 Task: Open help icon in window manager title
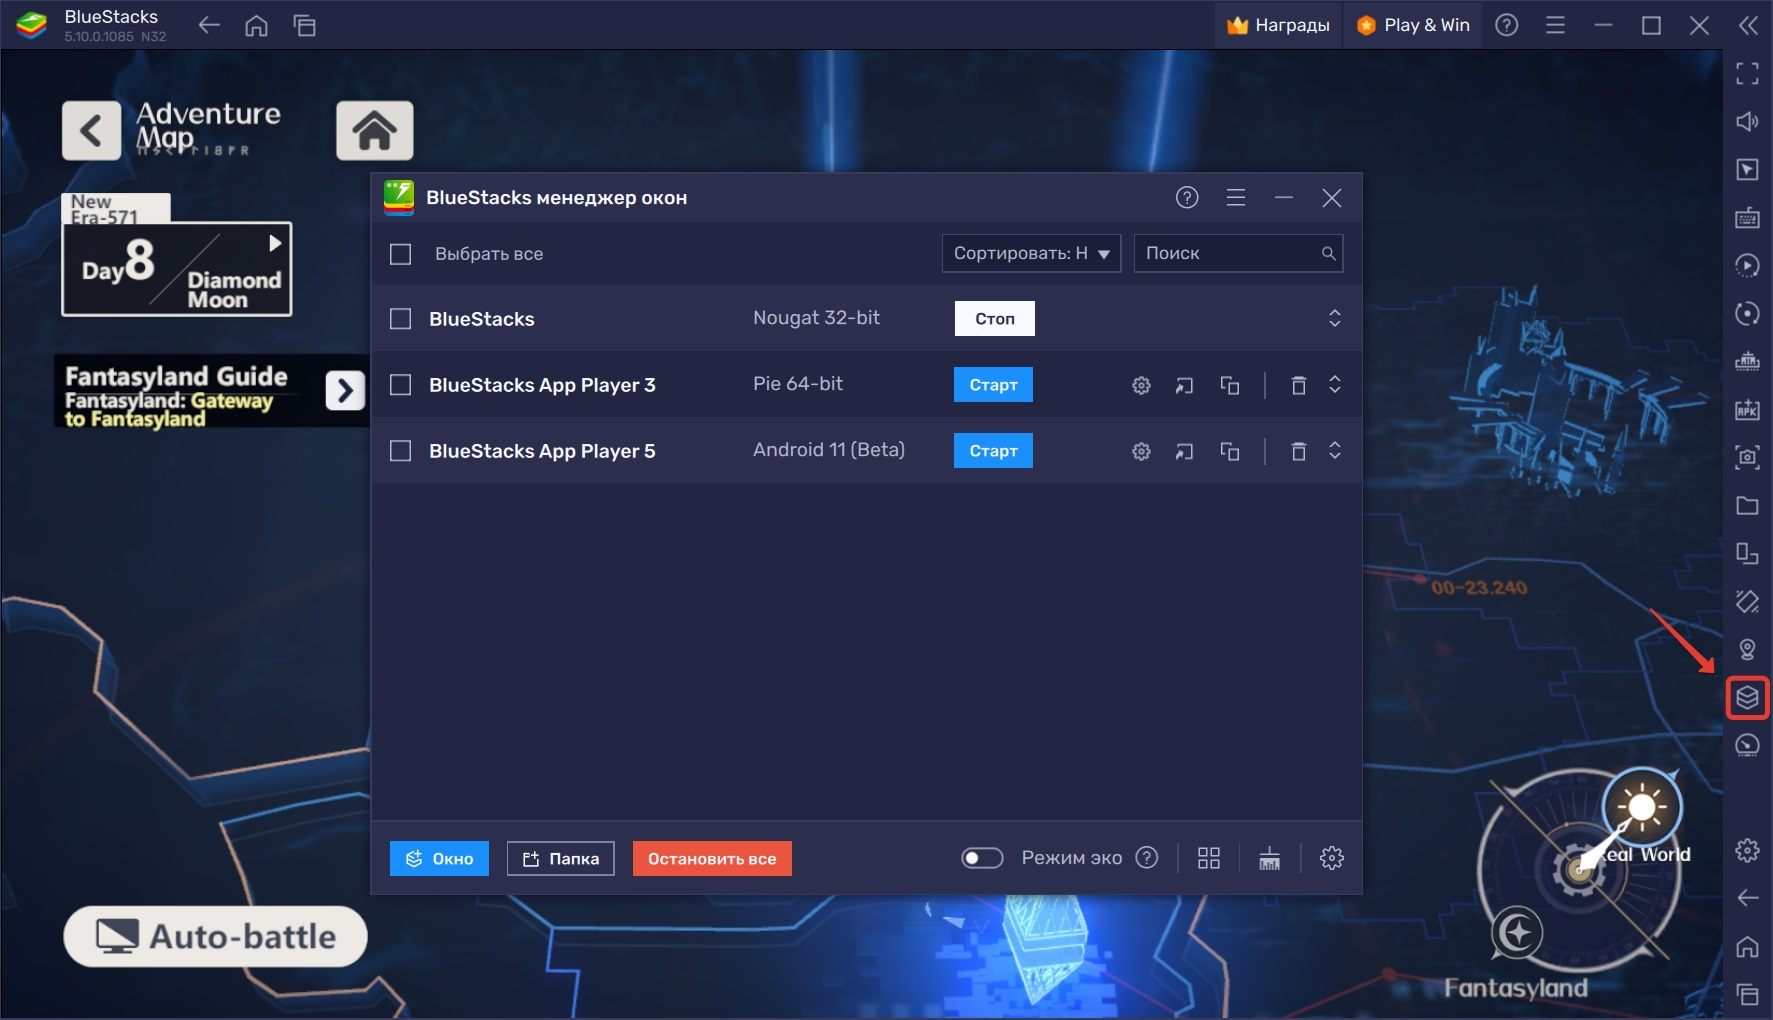point(1187,198)
